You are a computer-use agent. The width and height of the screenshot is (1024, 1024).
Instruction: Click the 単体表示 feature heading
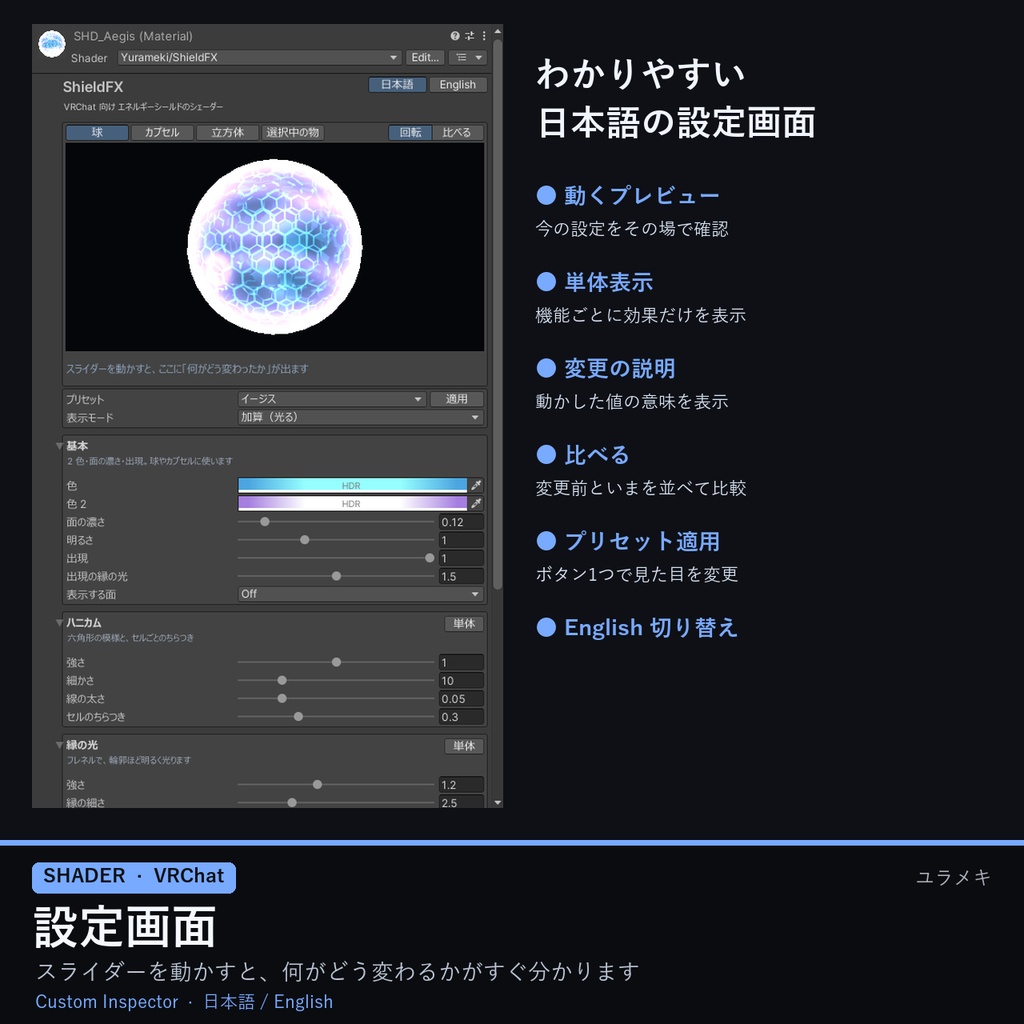(608, 282)
